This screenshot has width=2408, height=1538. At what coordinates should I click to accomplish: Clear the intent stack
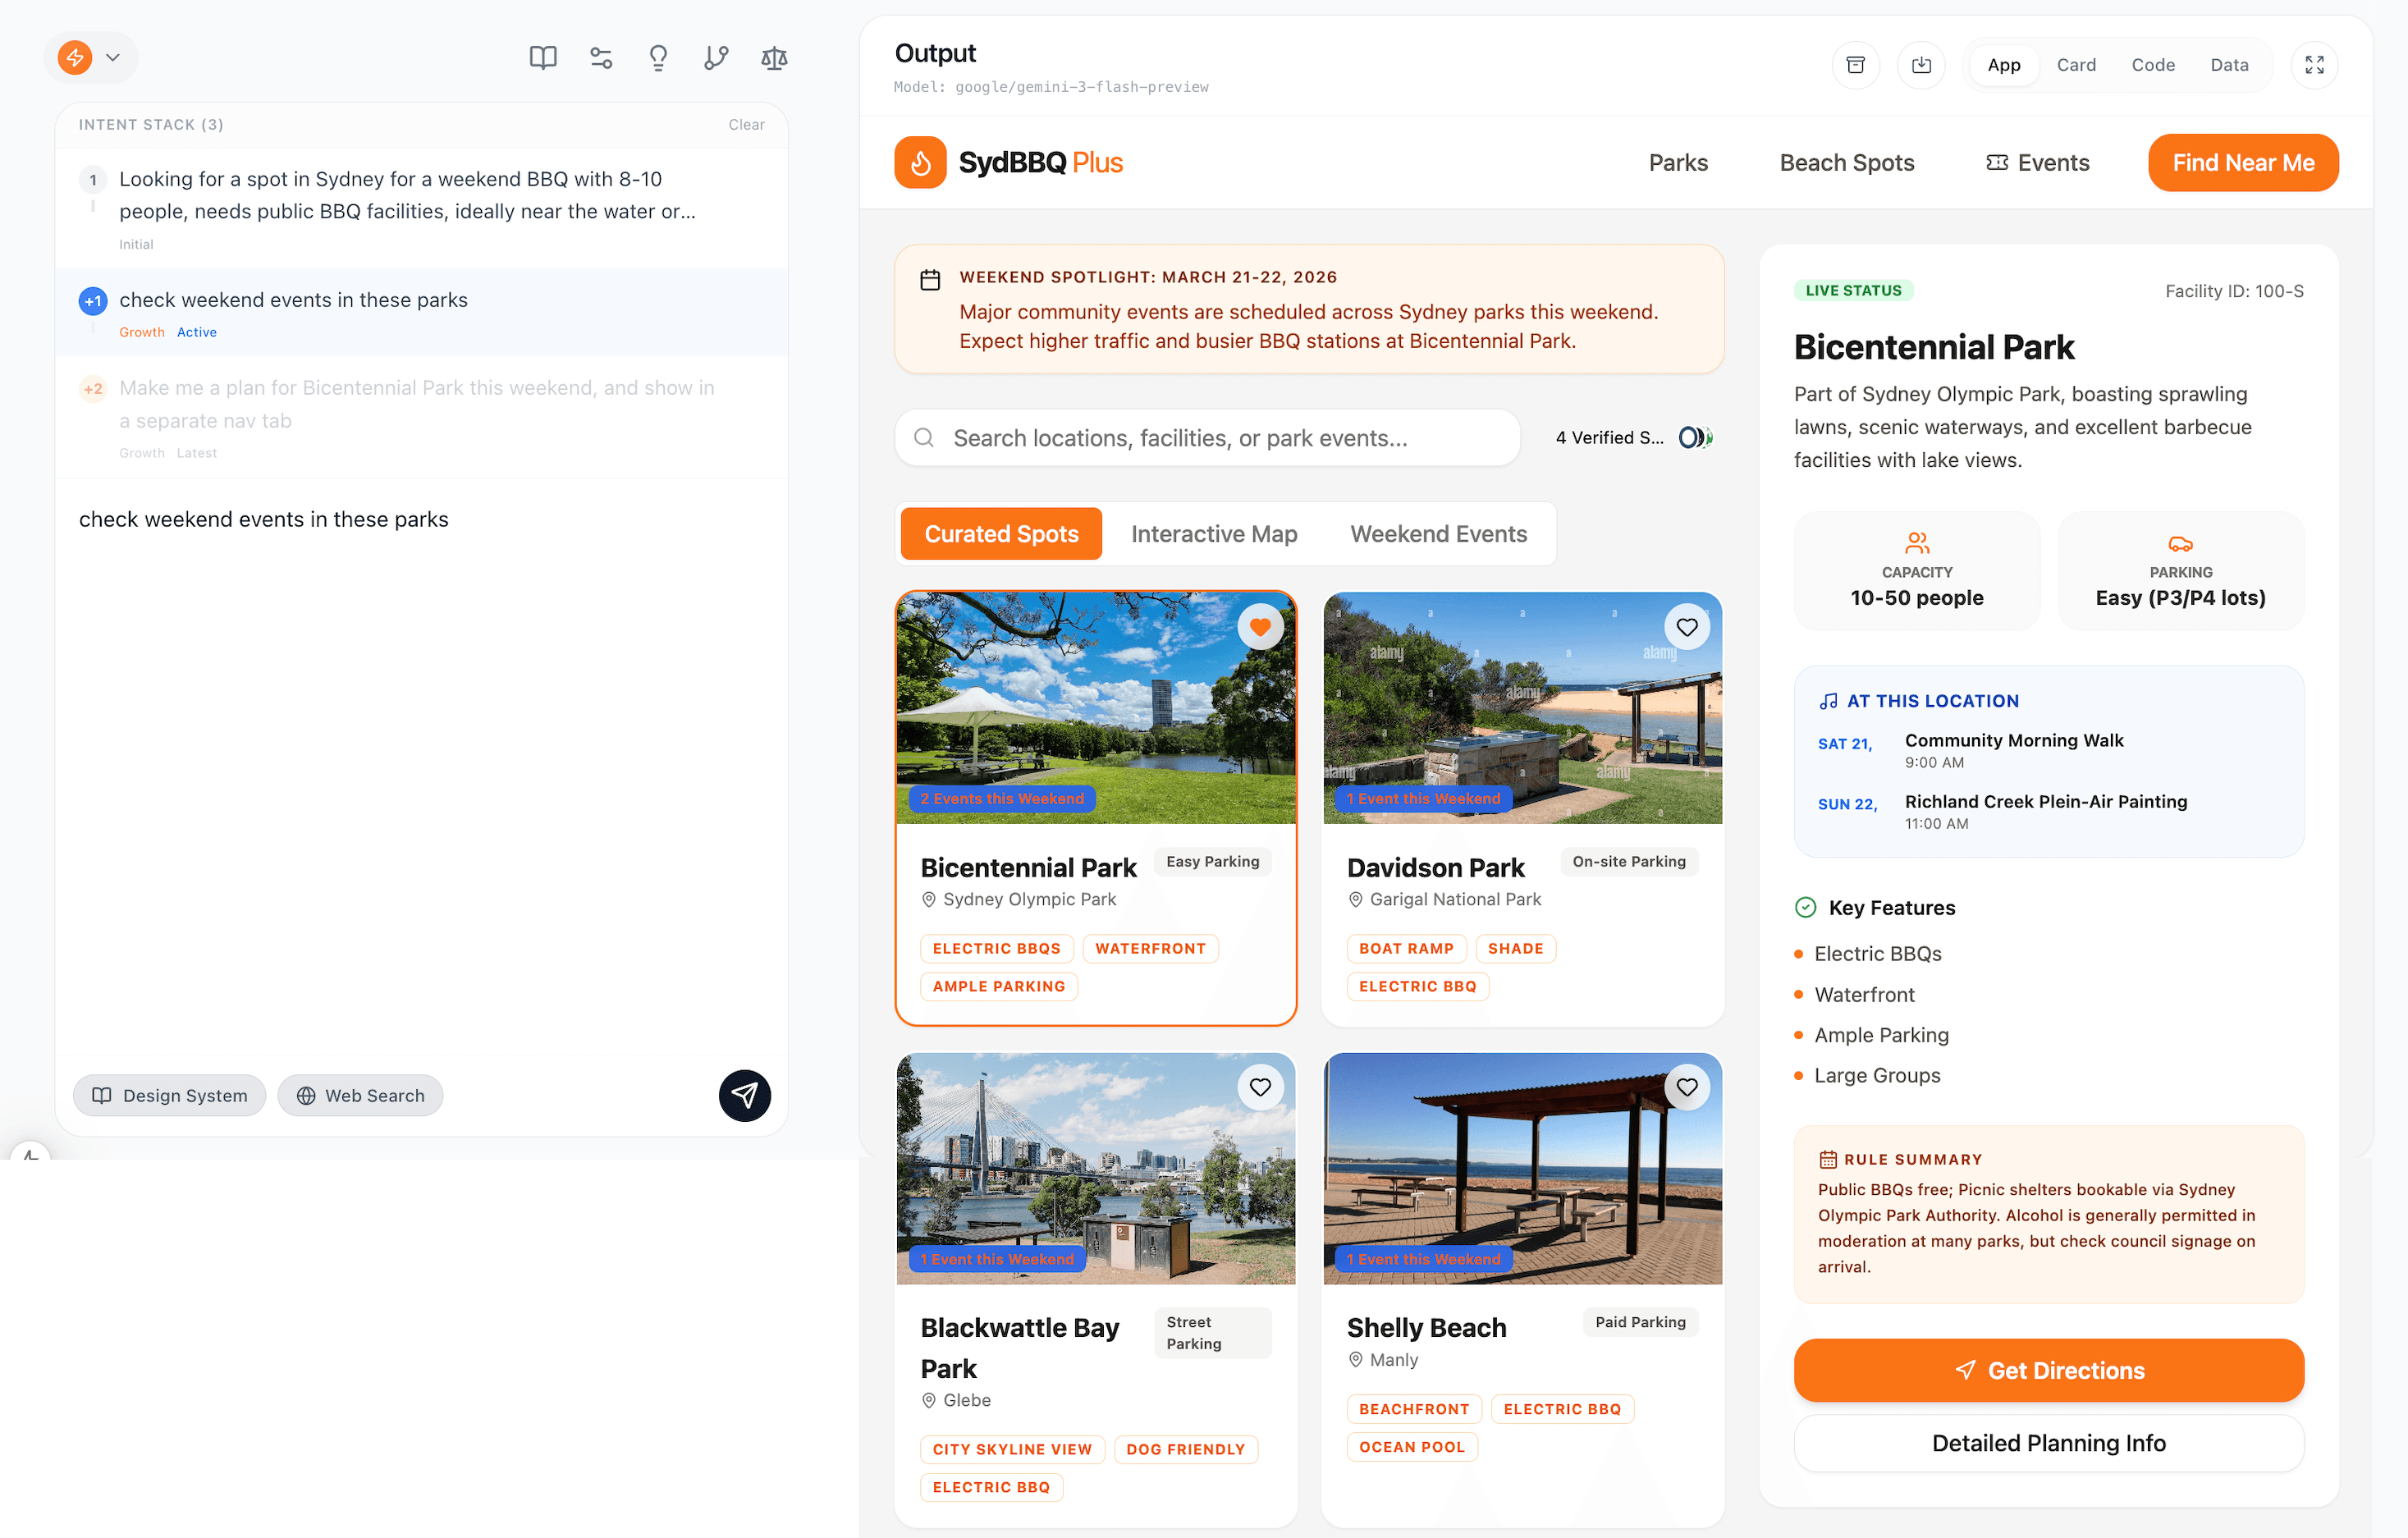click(746, 125)
